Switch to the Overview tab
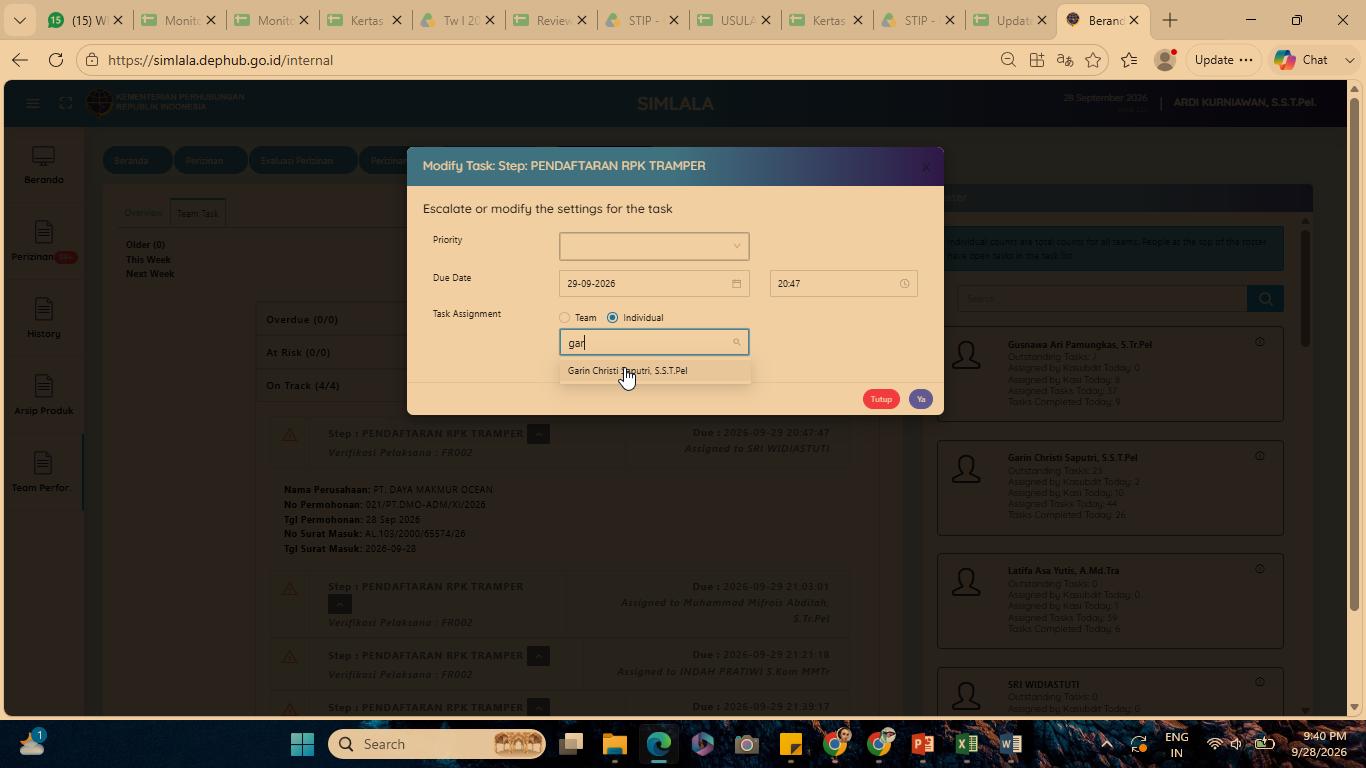This screenshot has width=1366, height=768. coord(143,213)
